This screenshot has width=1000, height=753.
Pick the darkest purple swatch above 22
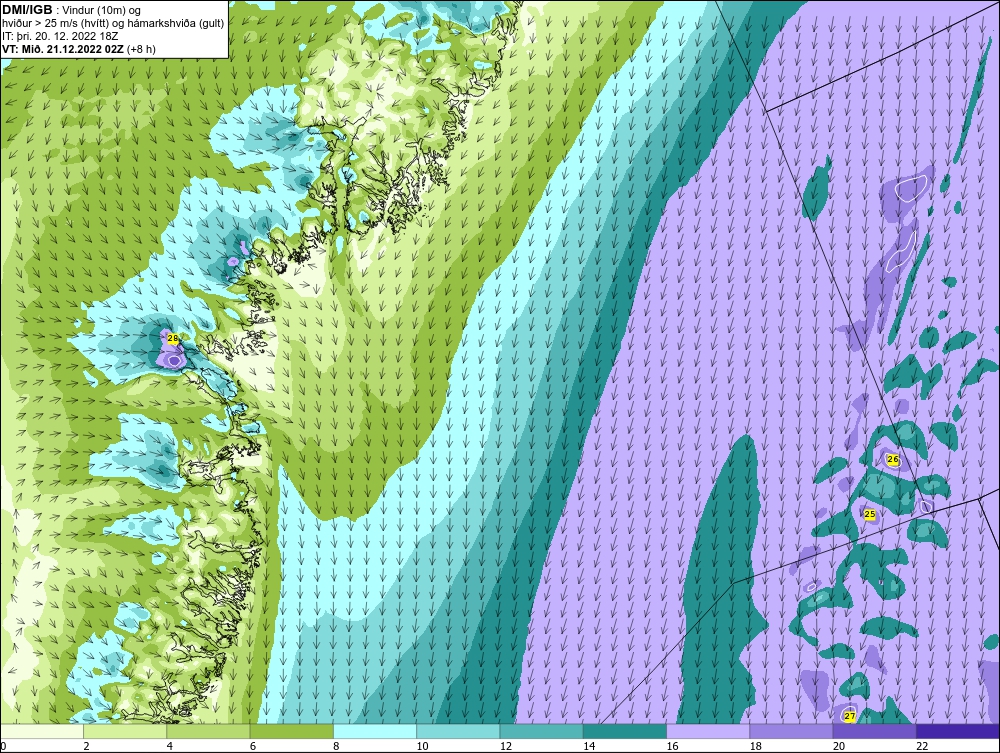point(958,731)
